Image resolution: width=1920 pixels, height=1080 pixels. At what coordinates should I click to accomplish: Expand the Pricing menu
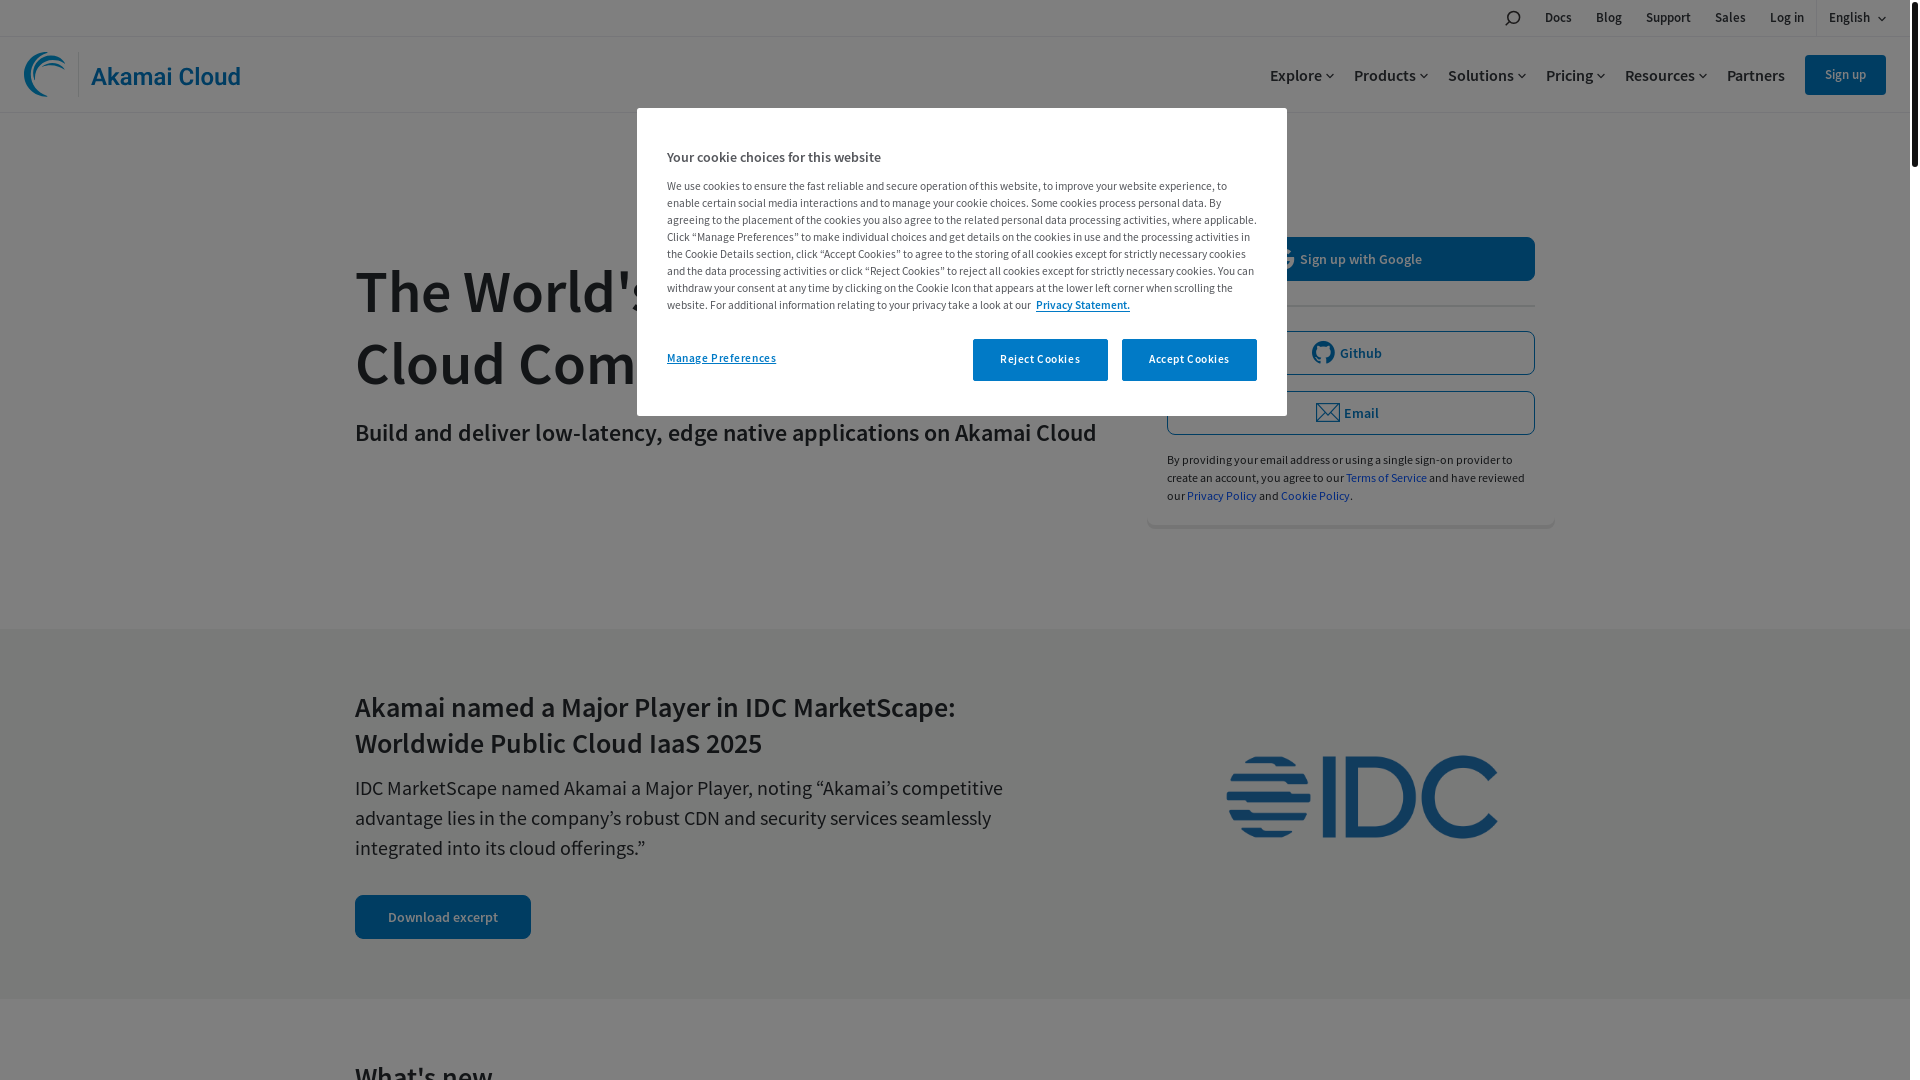[x=1575, y=76]
